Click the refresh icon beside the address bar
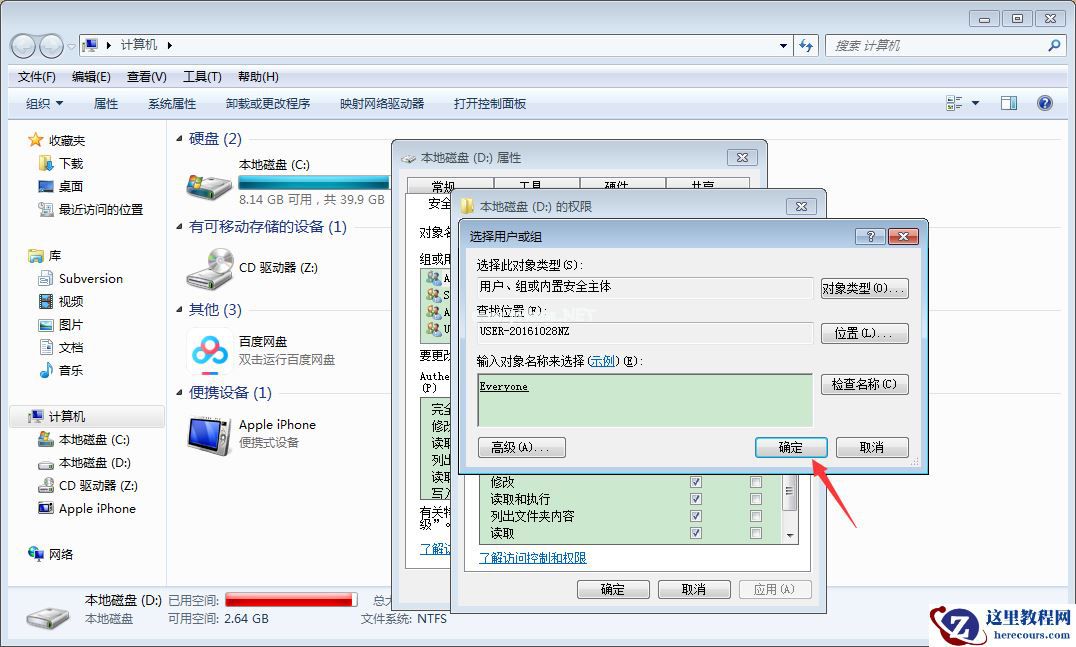The height and width of the screenshot is (647, 1076). click(x=806, y=45)
